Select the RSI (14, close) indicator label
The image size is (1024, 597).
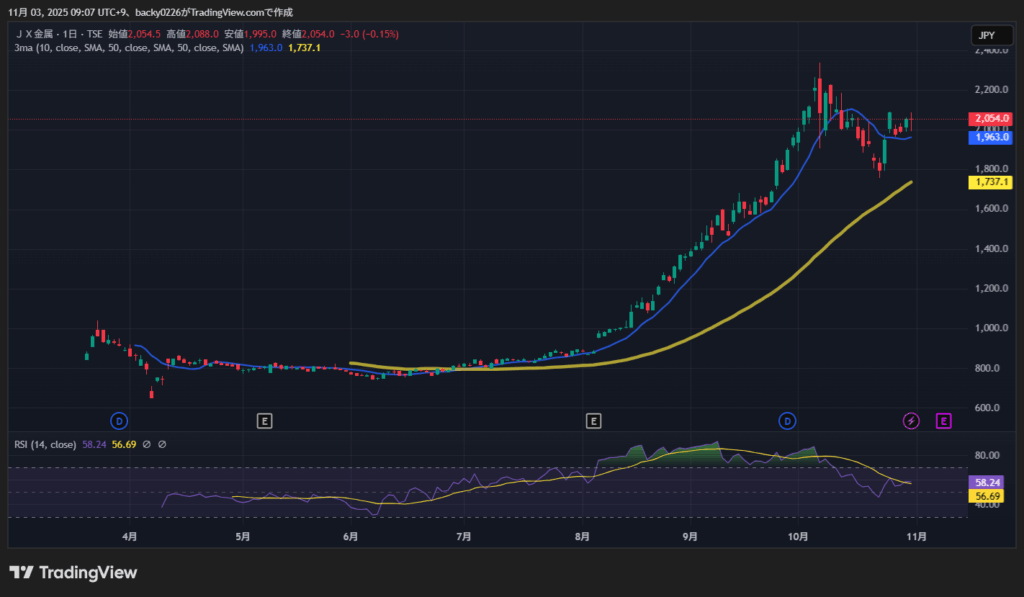click(x=47, y=444)
